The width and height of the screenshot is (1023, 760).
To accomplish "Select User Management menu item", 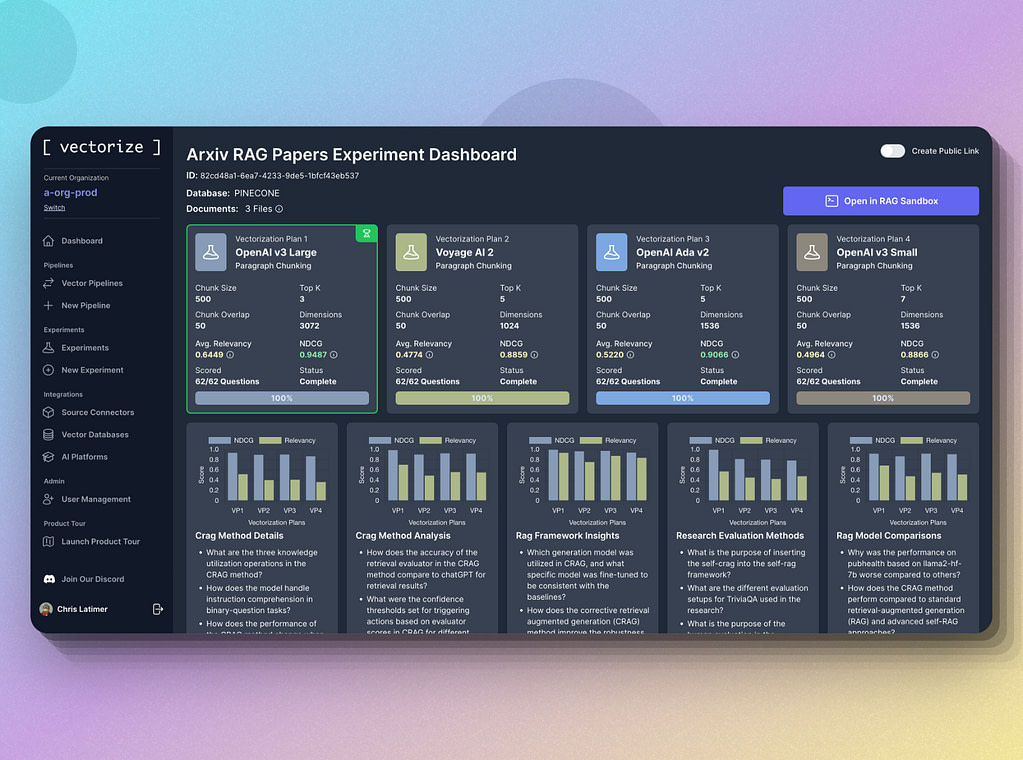I will coord(95,499).
